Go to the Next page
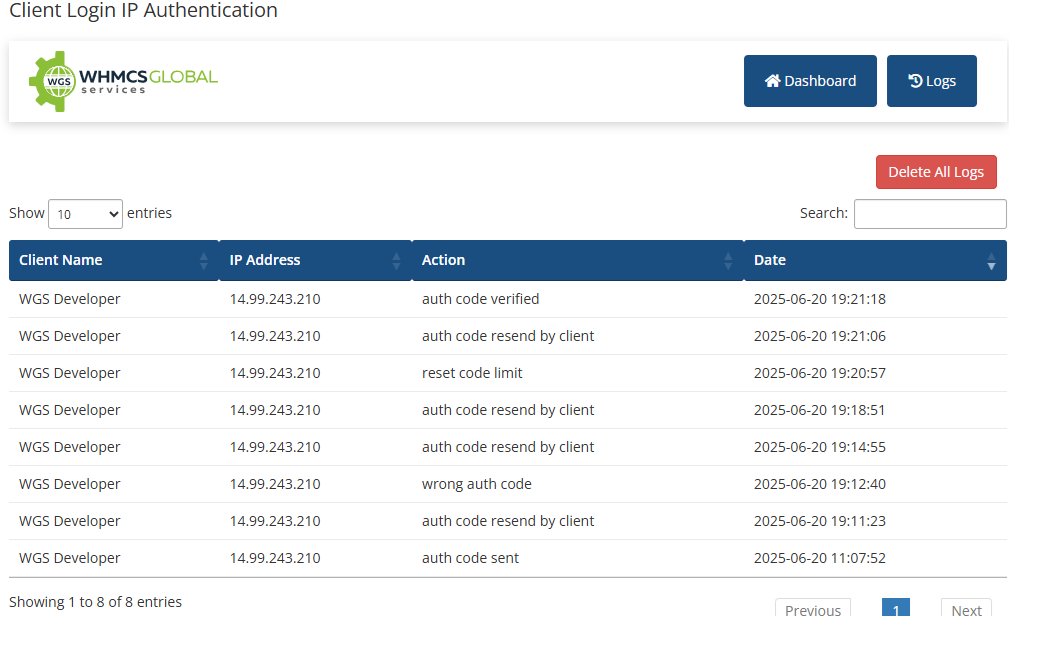The height and width of the screenshot is (659, 1056). coord(966,609)
